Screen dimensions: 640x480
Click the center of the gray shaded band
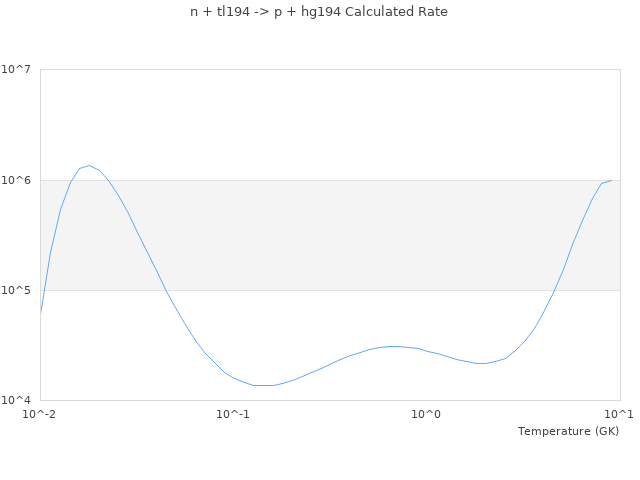[x=330, y=235]
